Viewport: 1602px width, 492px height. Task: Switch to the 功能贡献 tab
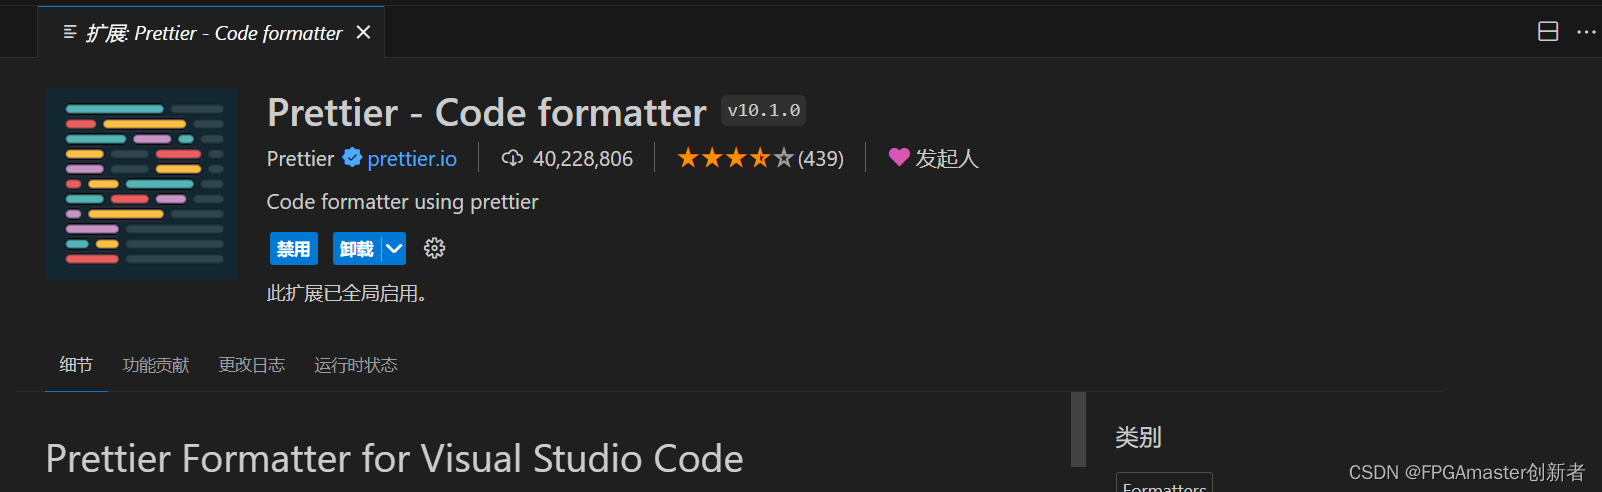coord(156,365)
